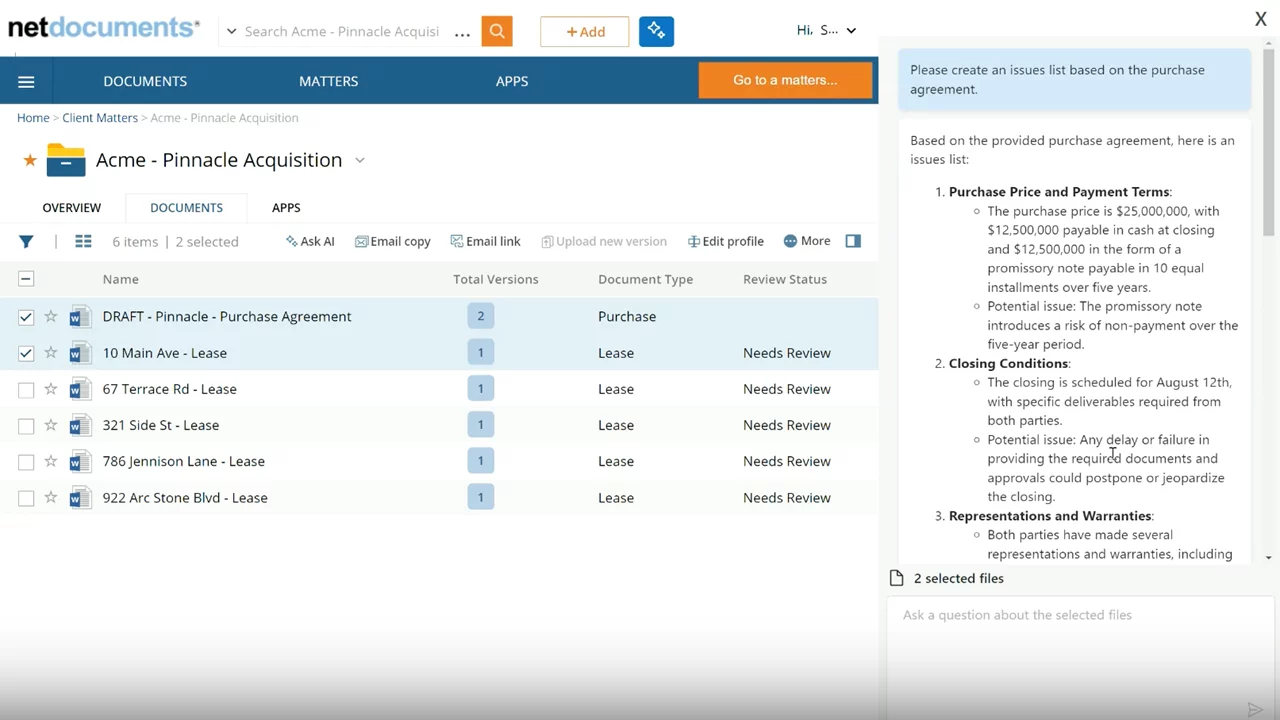
Task: Uncheck the DRAFT - Pinnacle Purchase Agreement row
Action: [26, 316]
